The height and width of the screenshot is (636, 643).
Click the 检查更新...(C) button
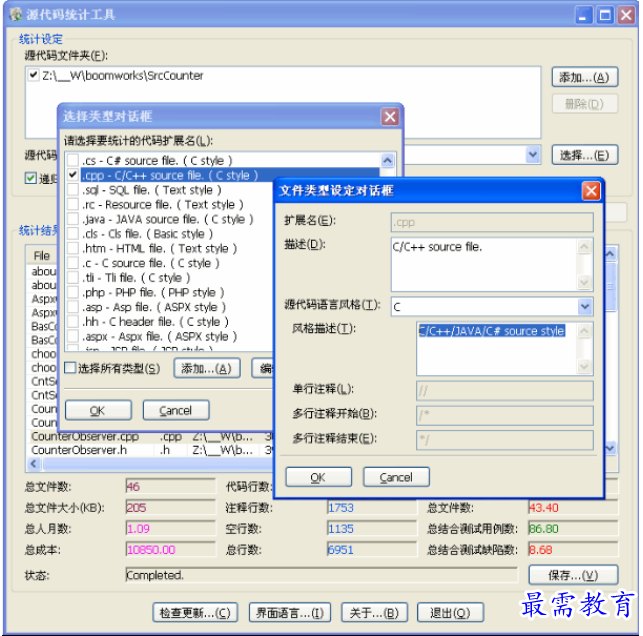tap(195, 613)
